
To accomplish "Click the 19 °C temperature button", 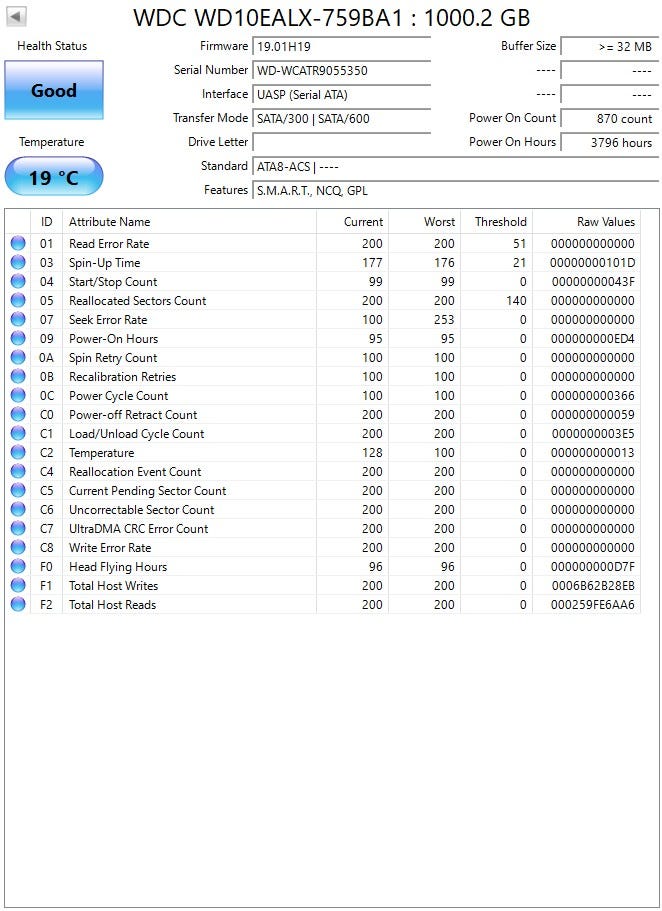I will pos(53,177).
